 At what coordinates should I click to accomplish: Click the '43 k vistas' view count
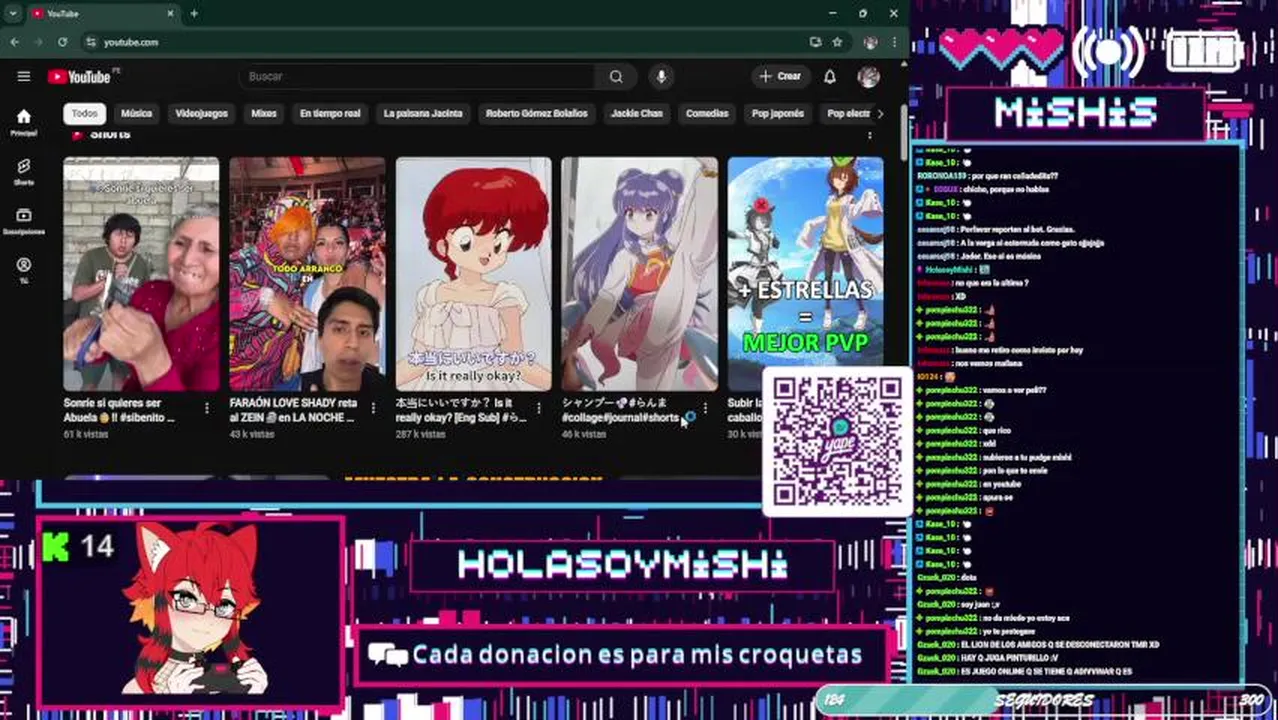pos(252,434)
